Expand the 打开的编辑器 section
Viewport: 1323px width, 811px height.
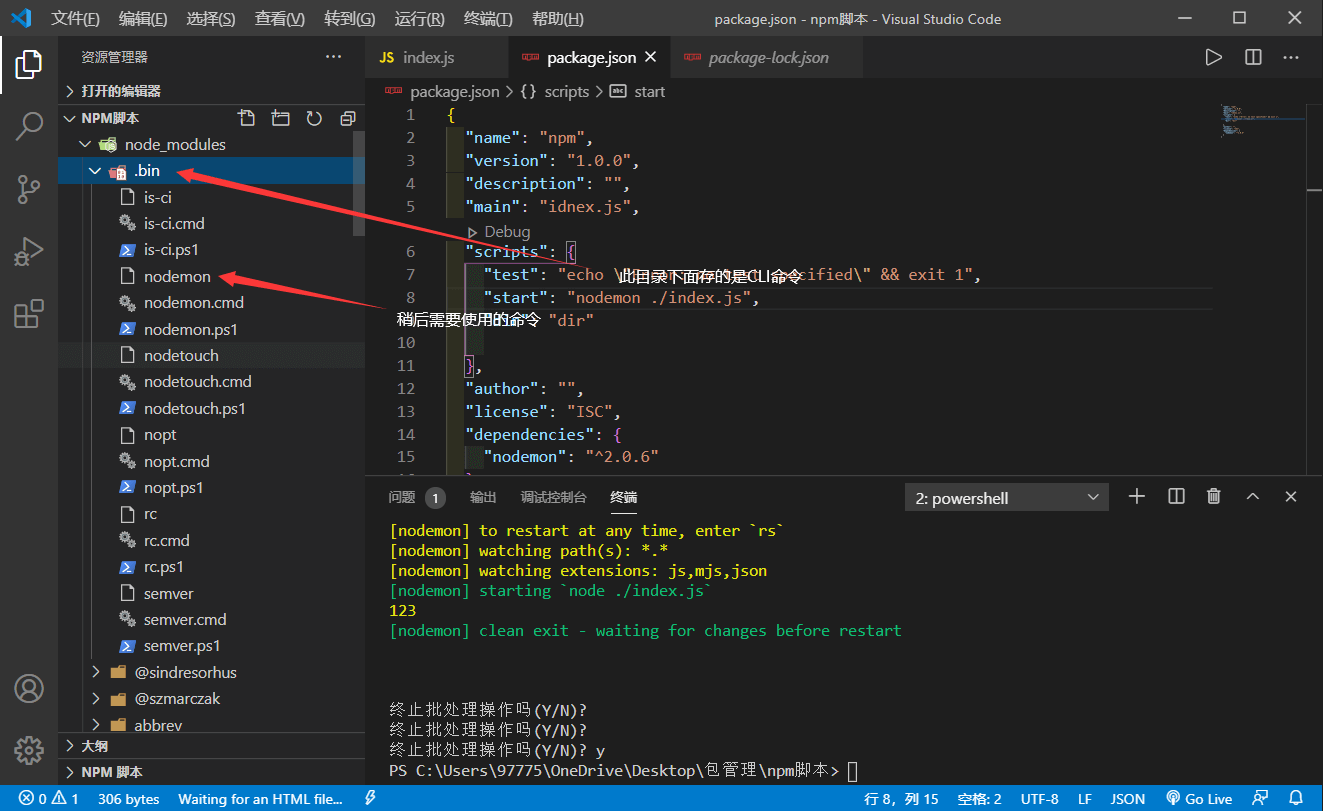click(210, 91)
